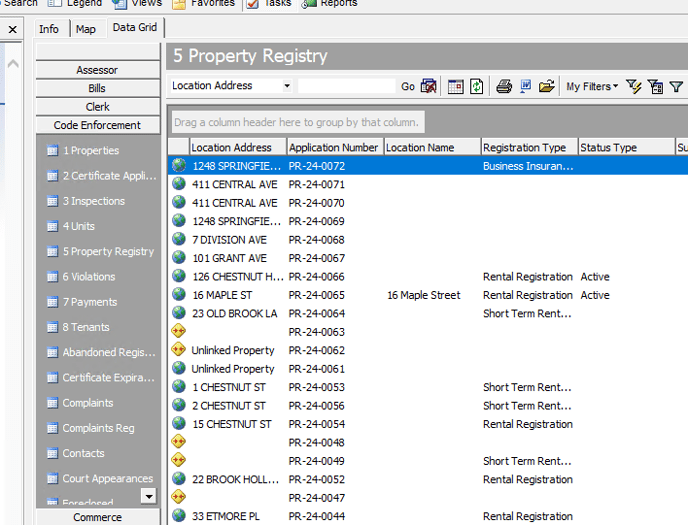Click the Go search button
This screenshot has width=688, height=525.
point(408,86)
